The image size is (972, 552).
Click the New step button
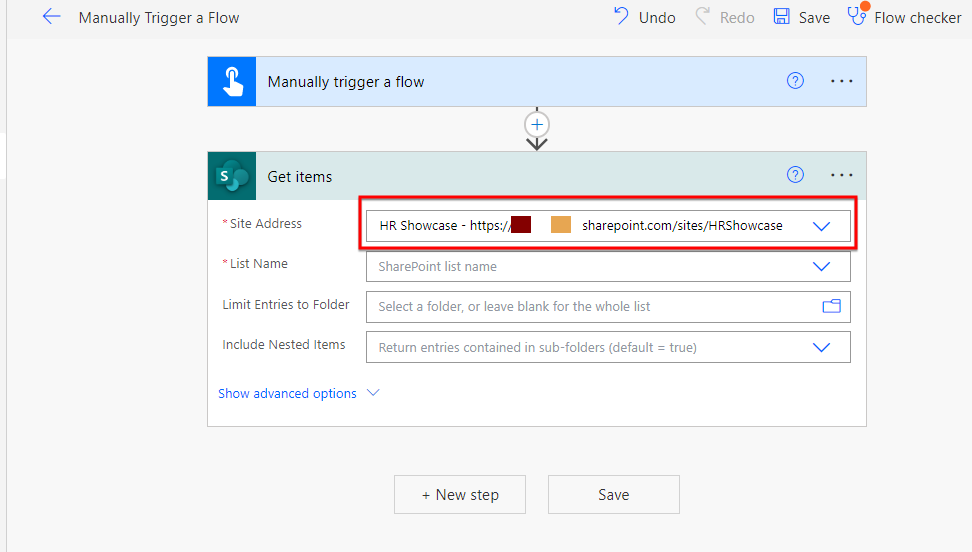click(x=460, y=494)
